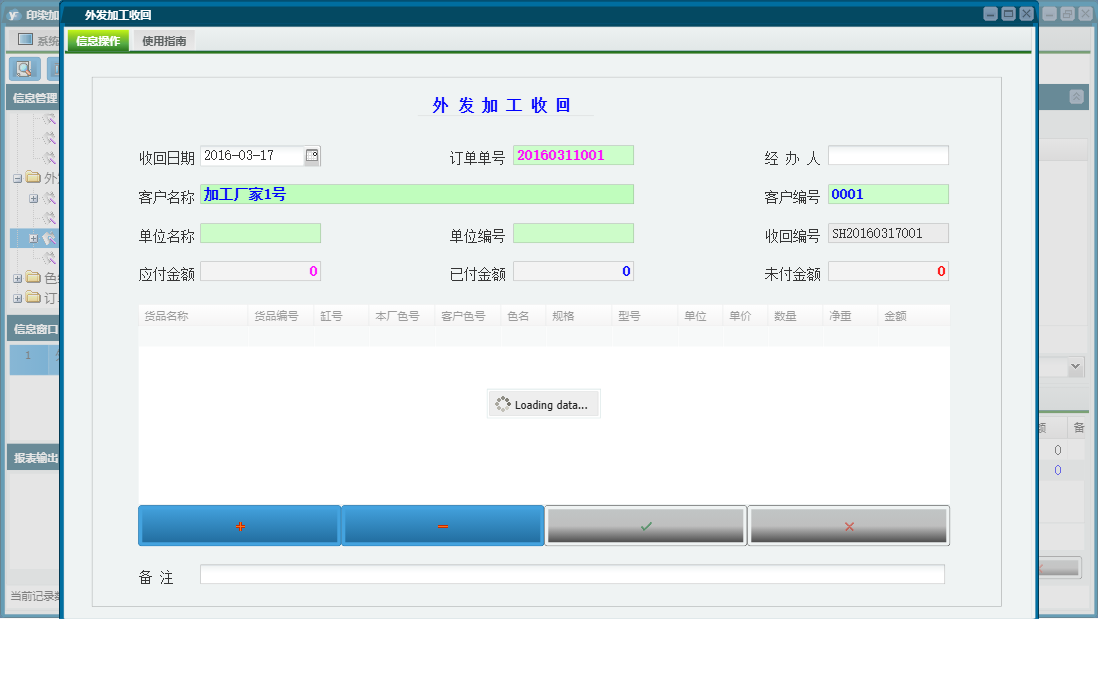The width and height of the screenshot is (1098, 685).
Task: Maximize the 外发加工收回 dialog window
Action: [1008, 14]
